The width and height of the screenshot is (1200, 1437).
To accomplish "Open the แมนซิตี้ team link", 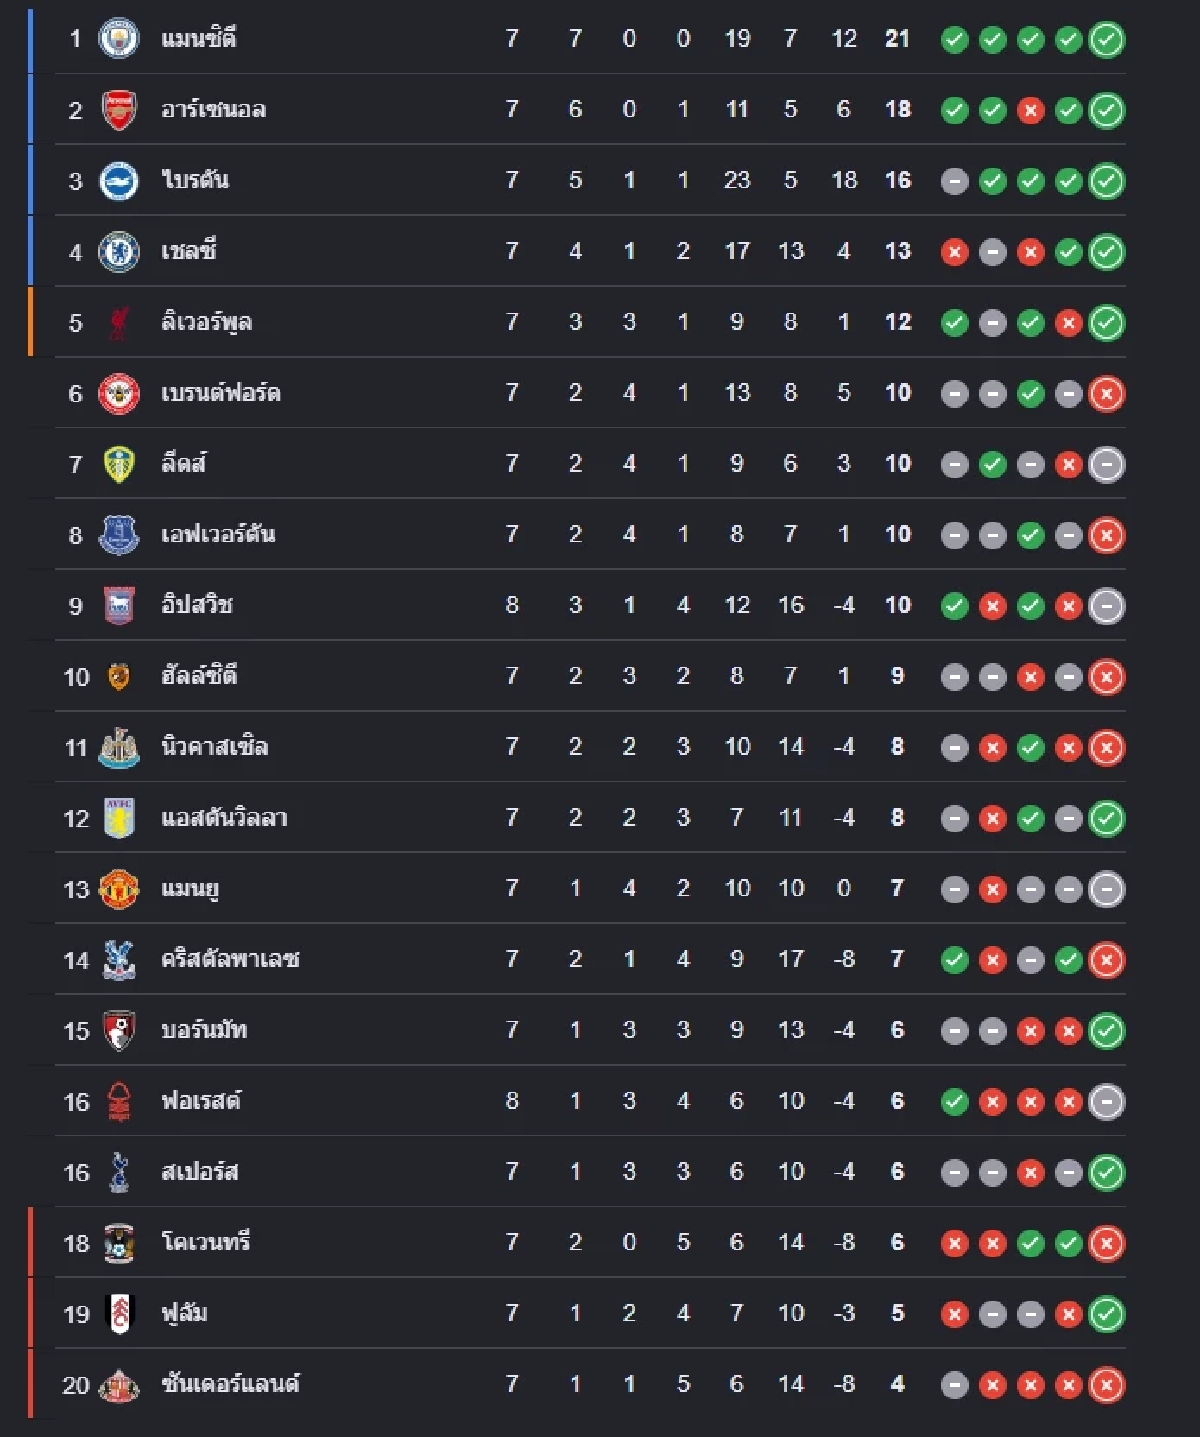I will [x=199, y=39].
